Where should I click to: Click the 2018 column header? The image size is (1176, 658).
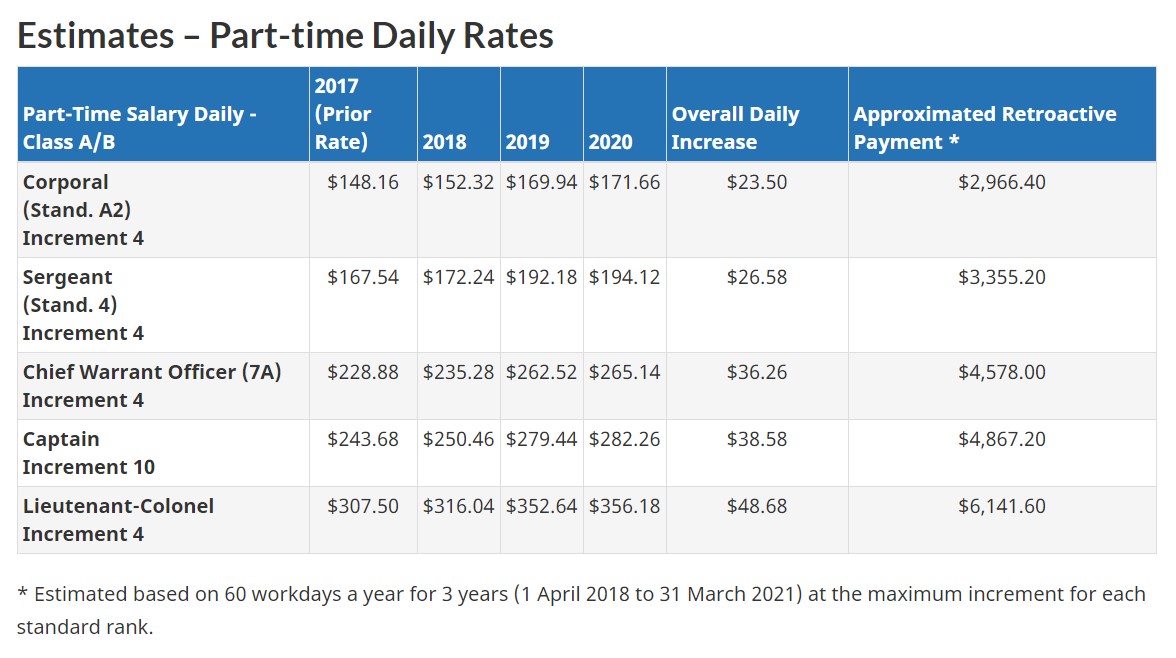pos(444,142)
